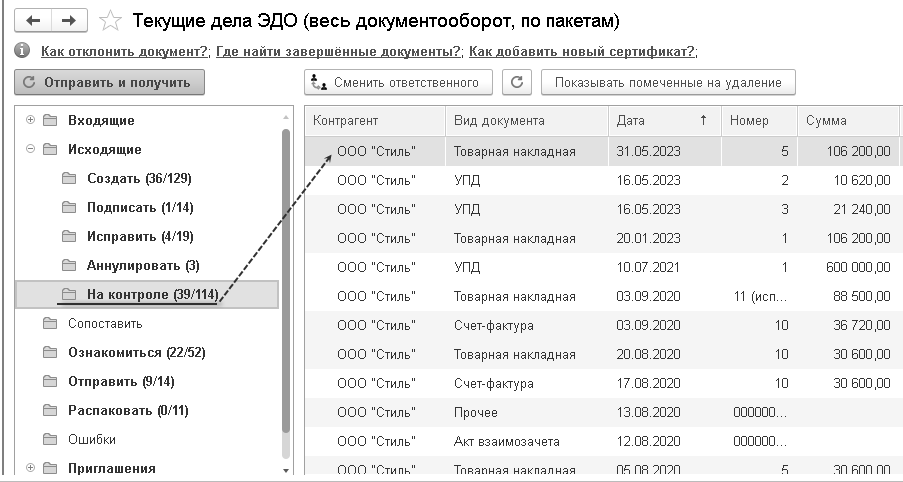Add page to favorites with star icon
This screenshot has width=903, height=482.
(x=110, y=21)
